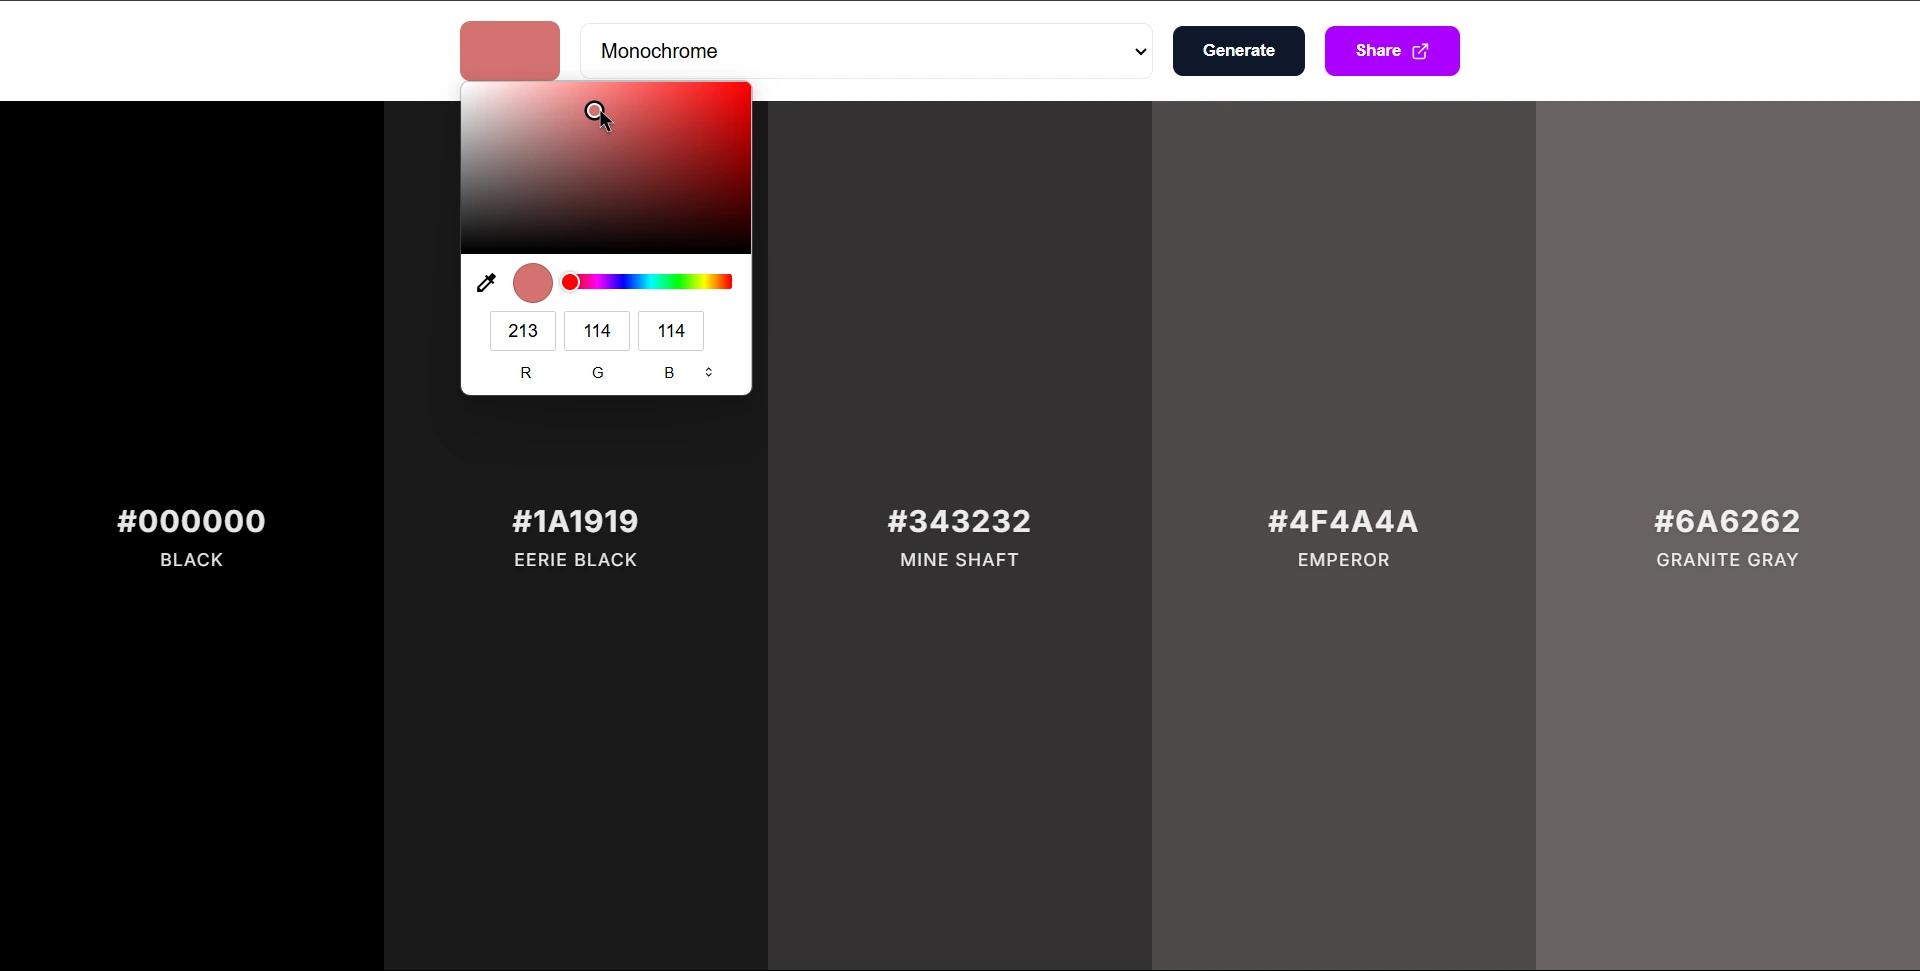
Task: Select the eyedropper tool in the color picker
Action: 486,283
